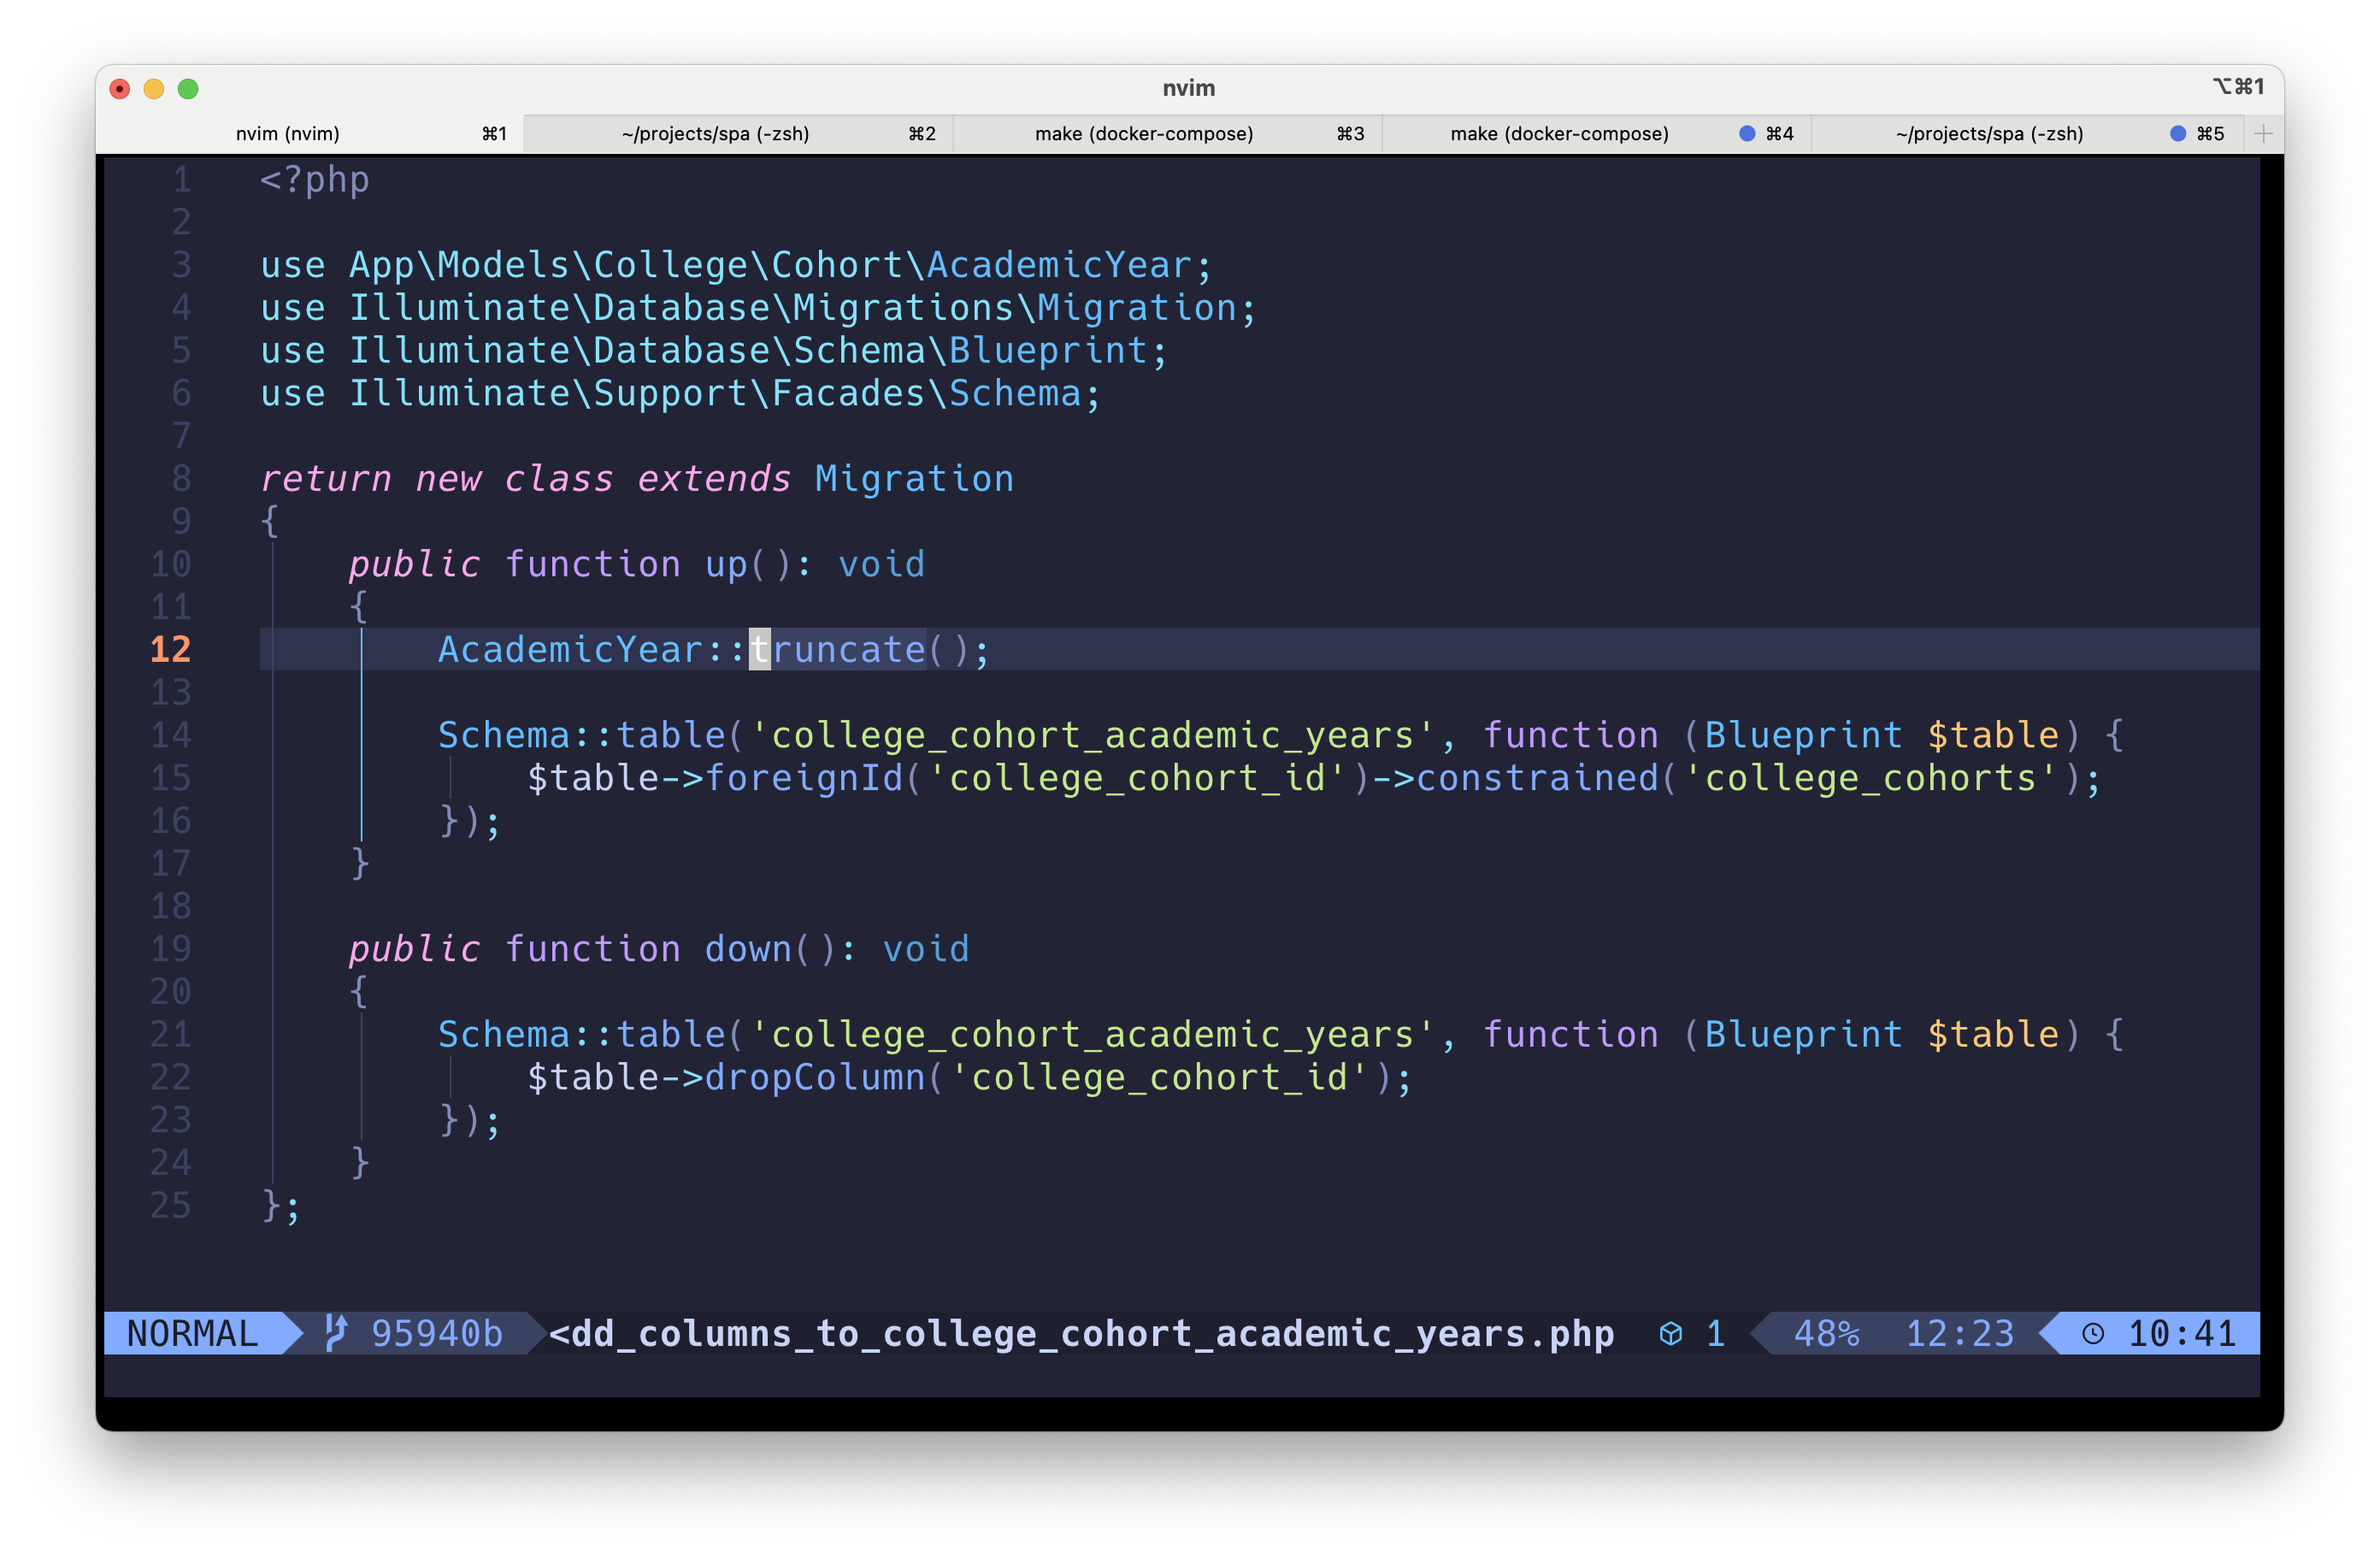This screenshot has height=1558, width=2380.
Task: Click the blue activity dot on tab ⌘5
Action: click(x=2178, y=134)
